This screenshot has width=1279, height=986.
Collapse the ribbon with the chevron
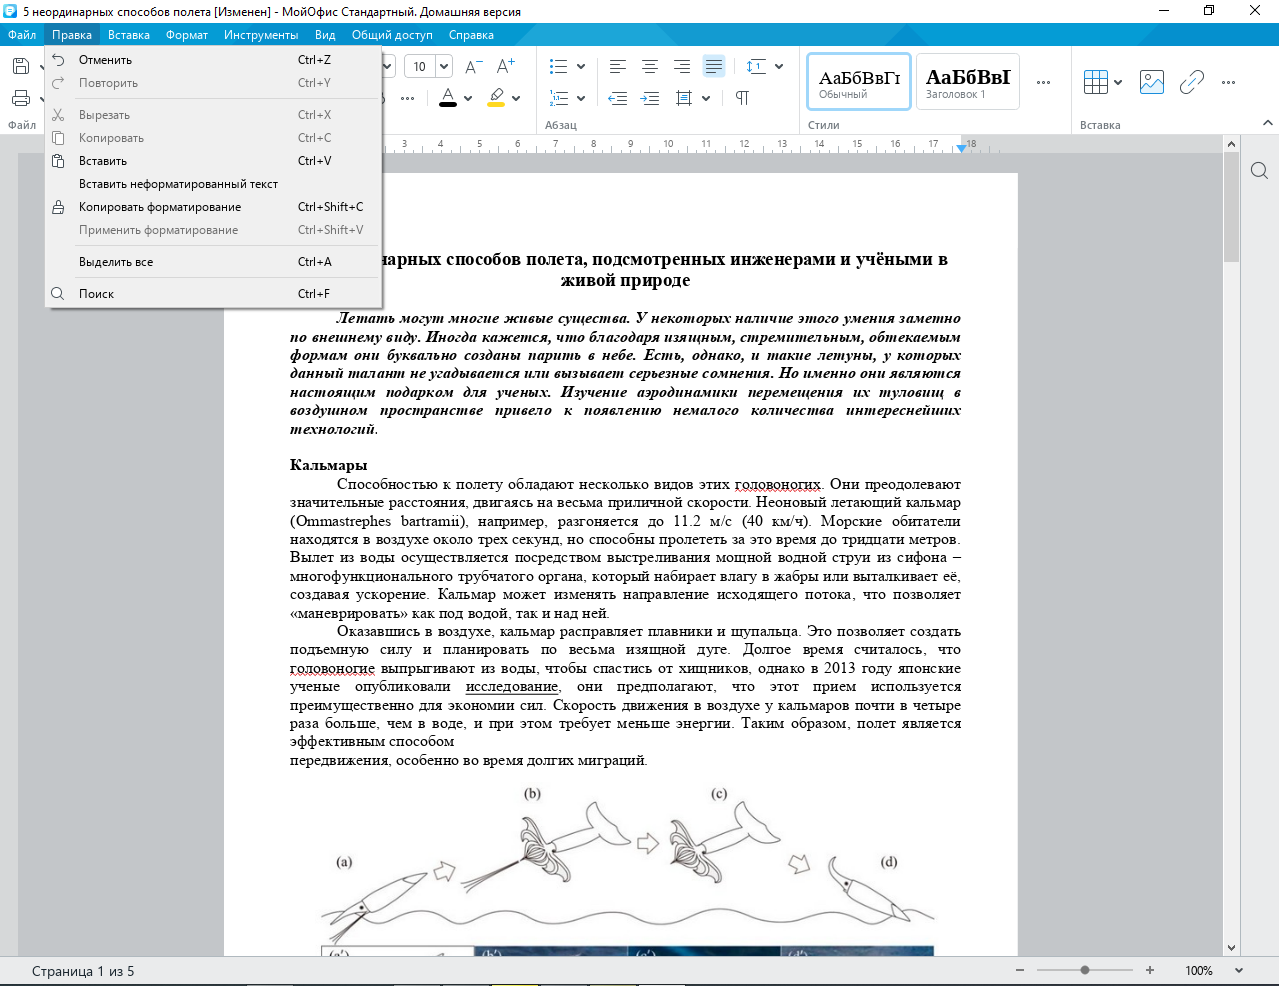[1268, 123]
